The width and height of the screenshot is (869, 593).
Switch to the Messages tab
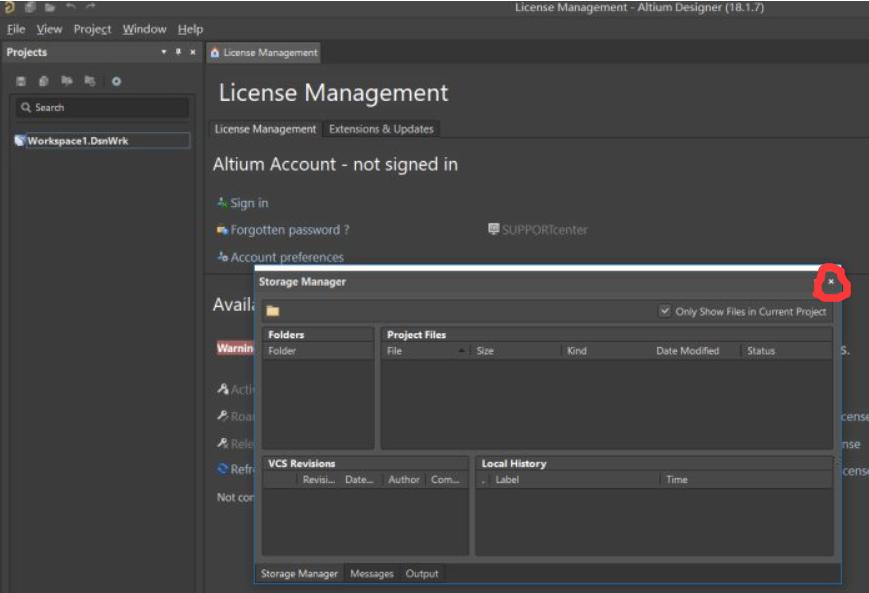click(371, 574)
